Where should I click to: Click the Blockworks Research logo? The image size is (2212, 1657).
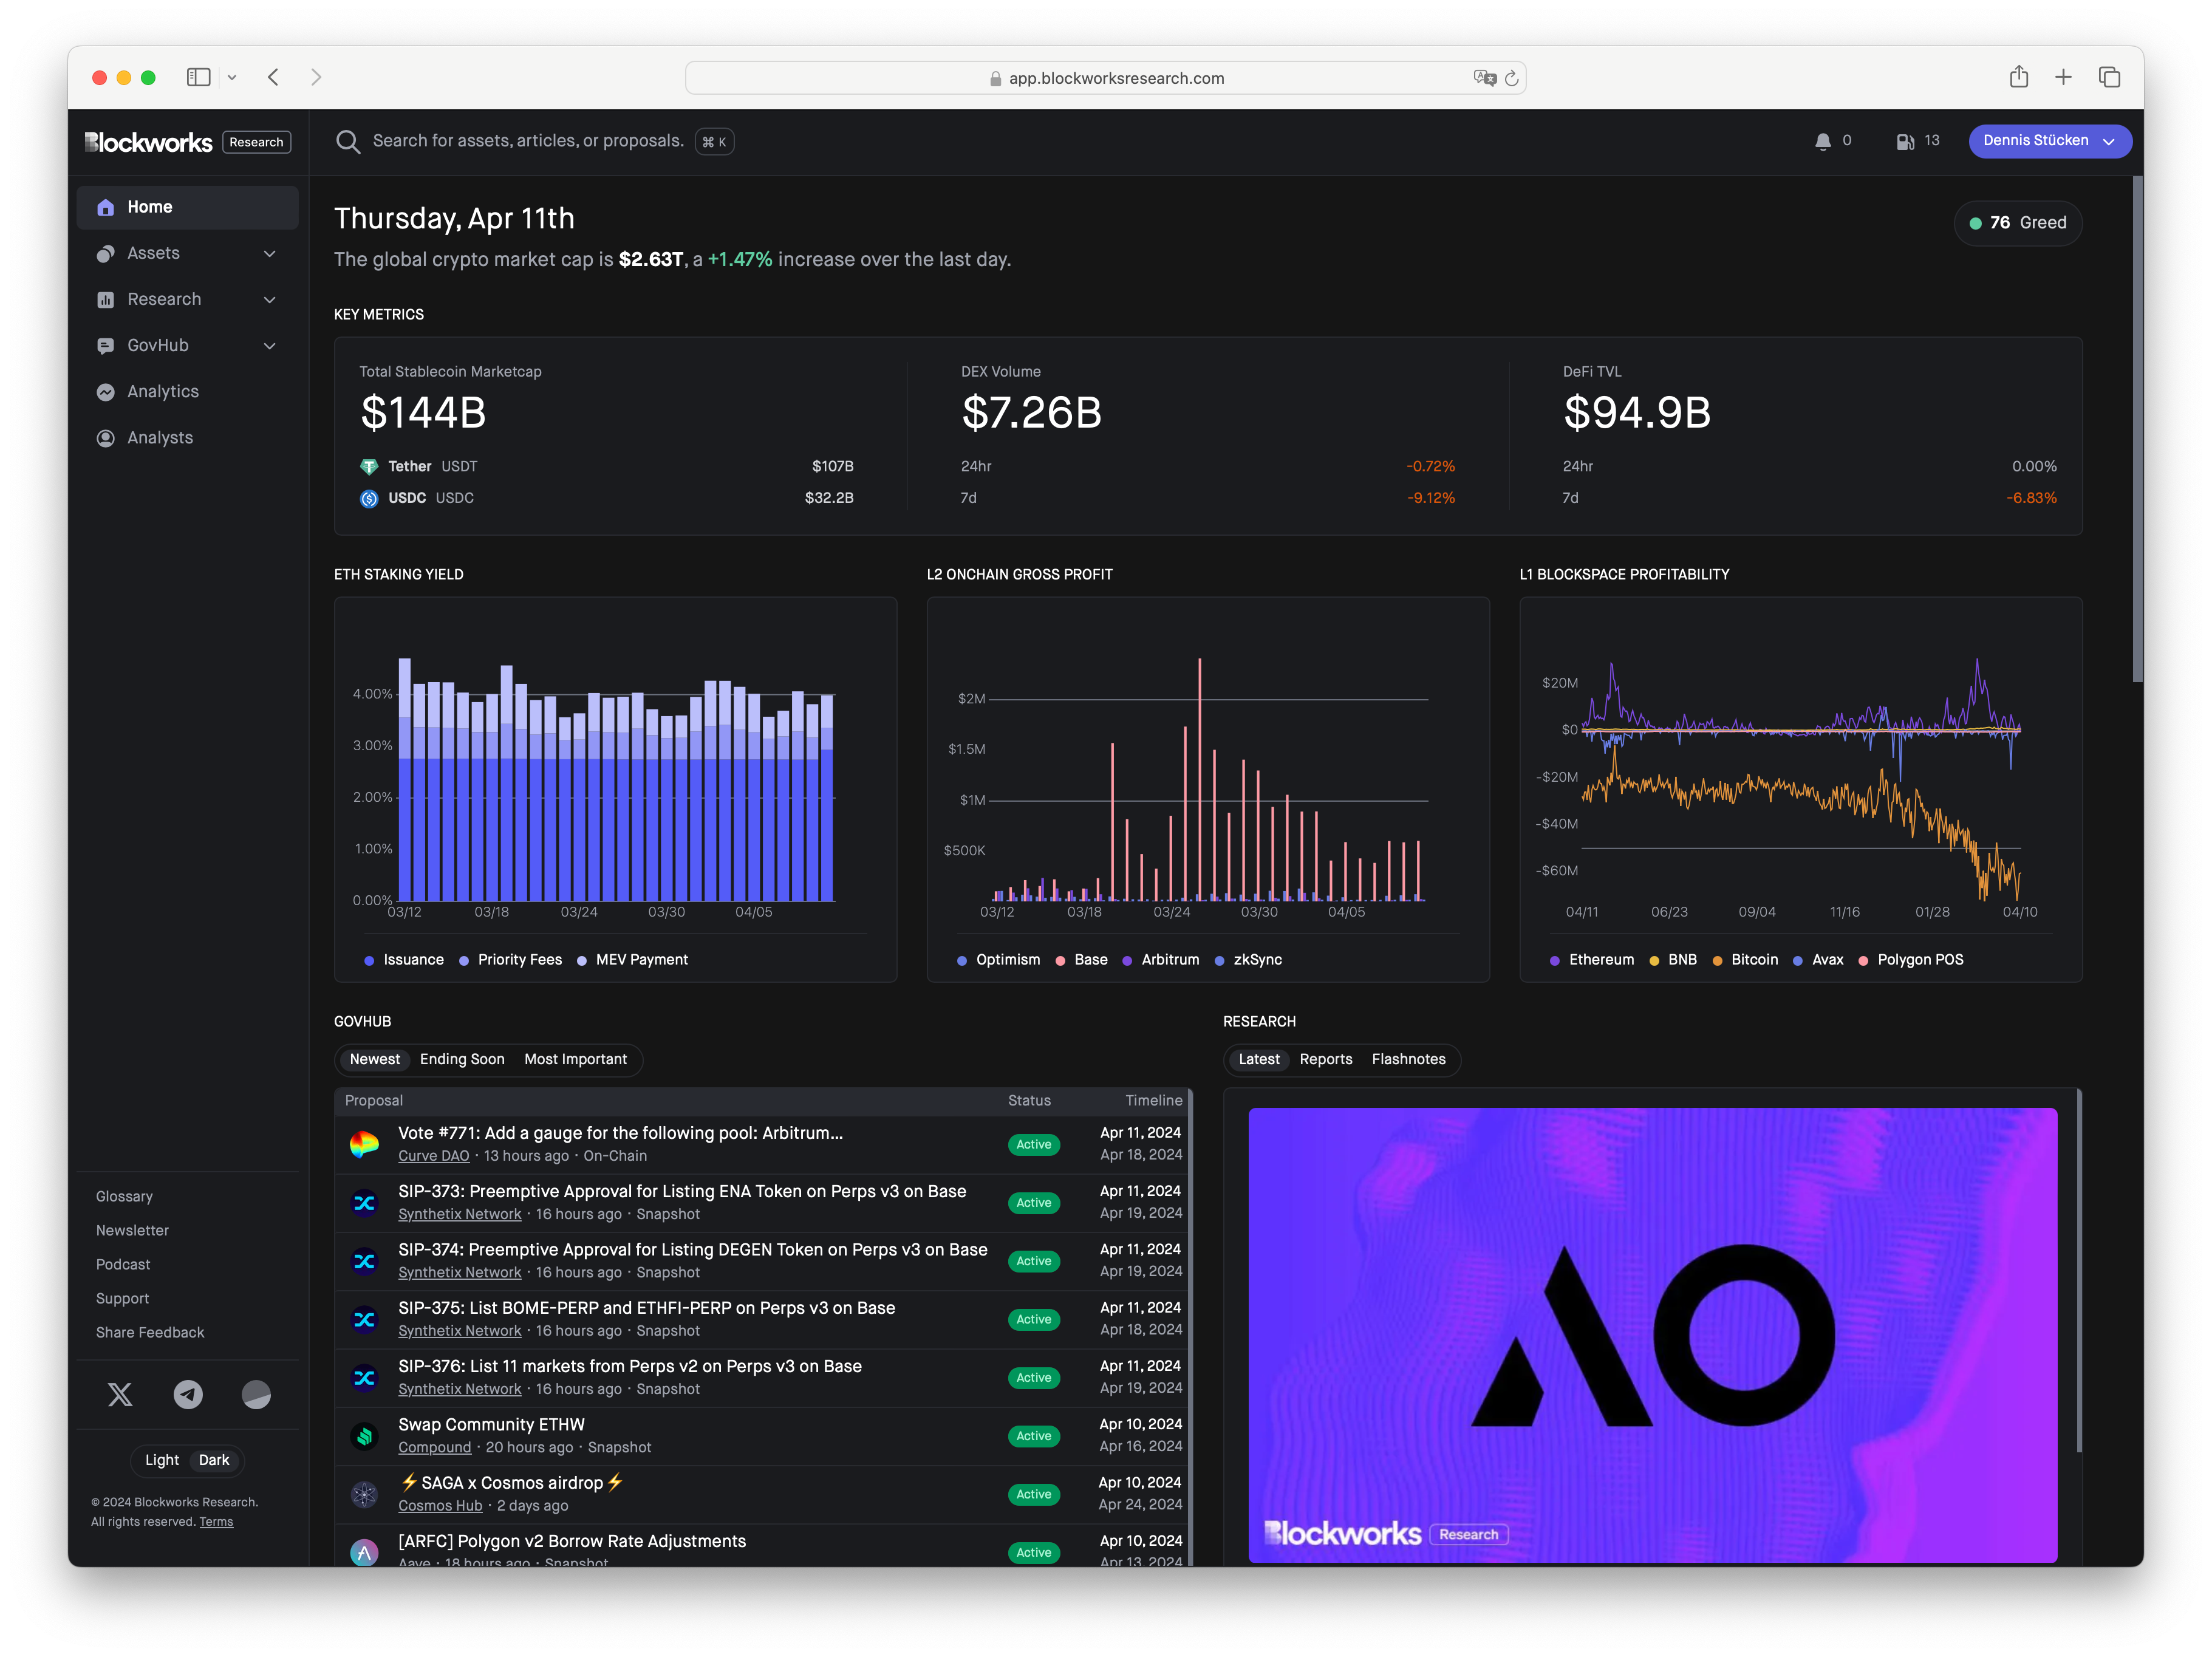[x=187, y=142]
